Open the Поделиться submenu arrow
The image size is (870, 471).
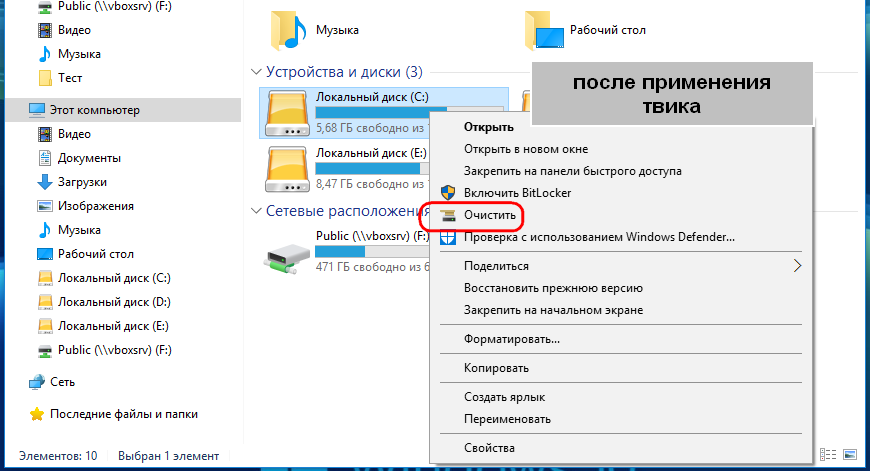(x=797, y=266)
